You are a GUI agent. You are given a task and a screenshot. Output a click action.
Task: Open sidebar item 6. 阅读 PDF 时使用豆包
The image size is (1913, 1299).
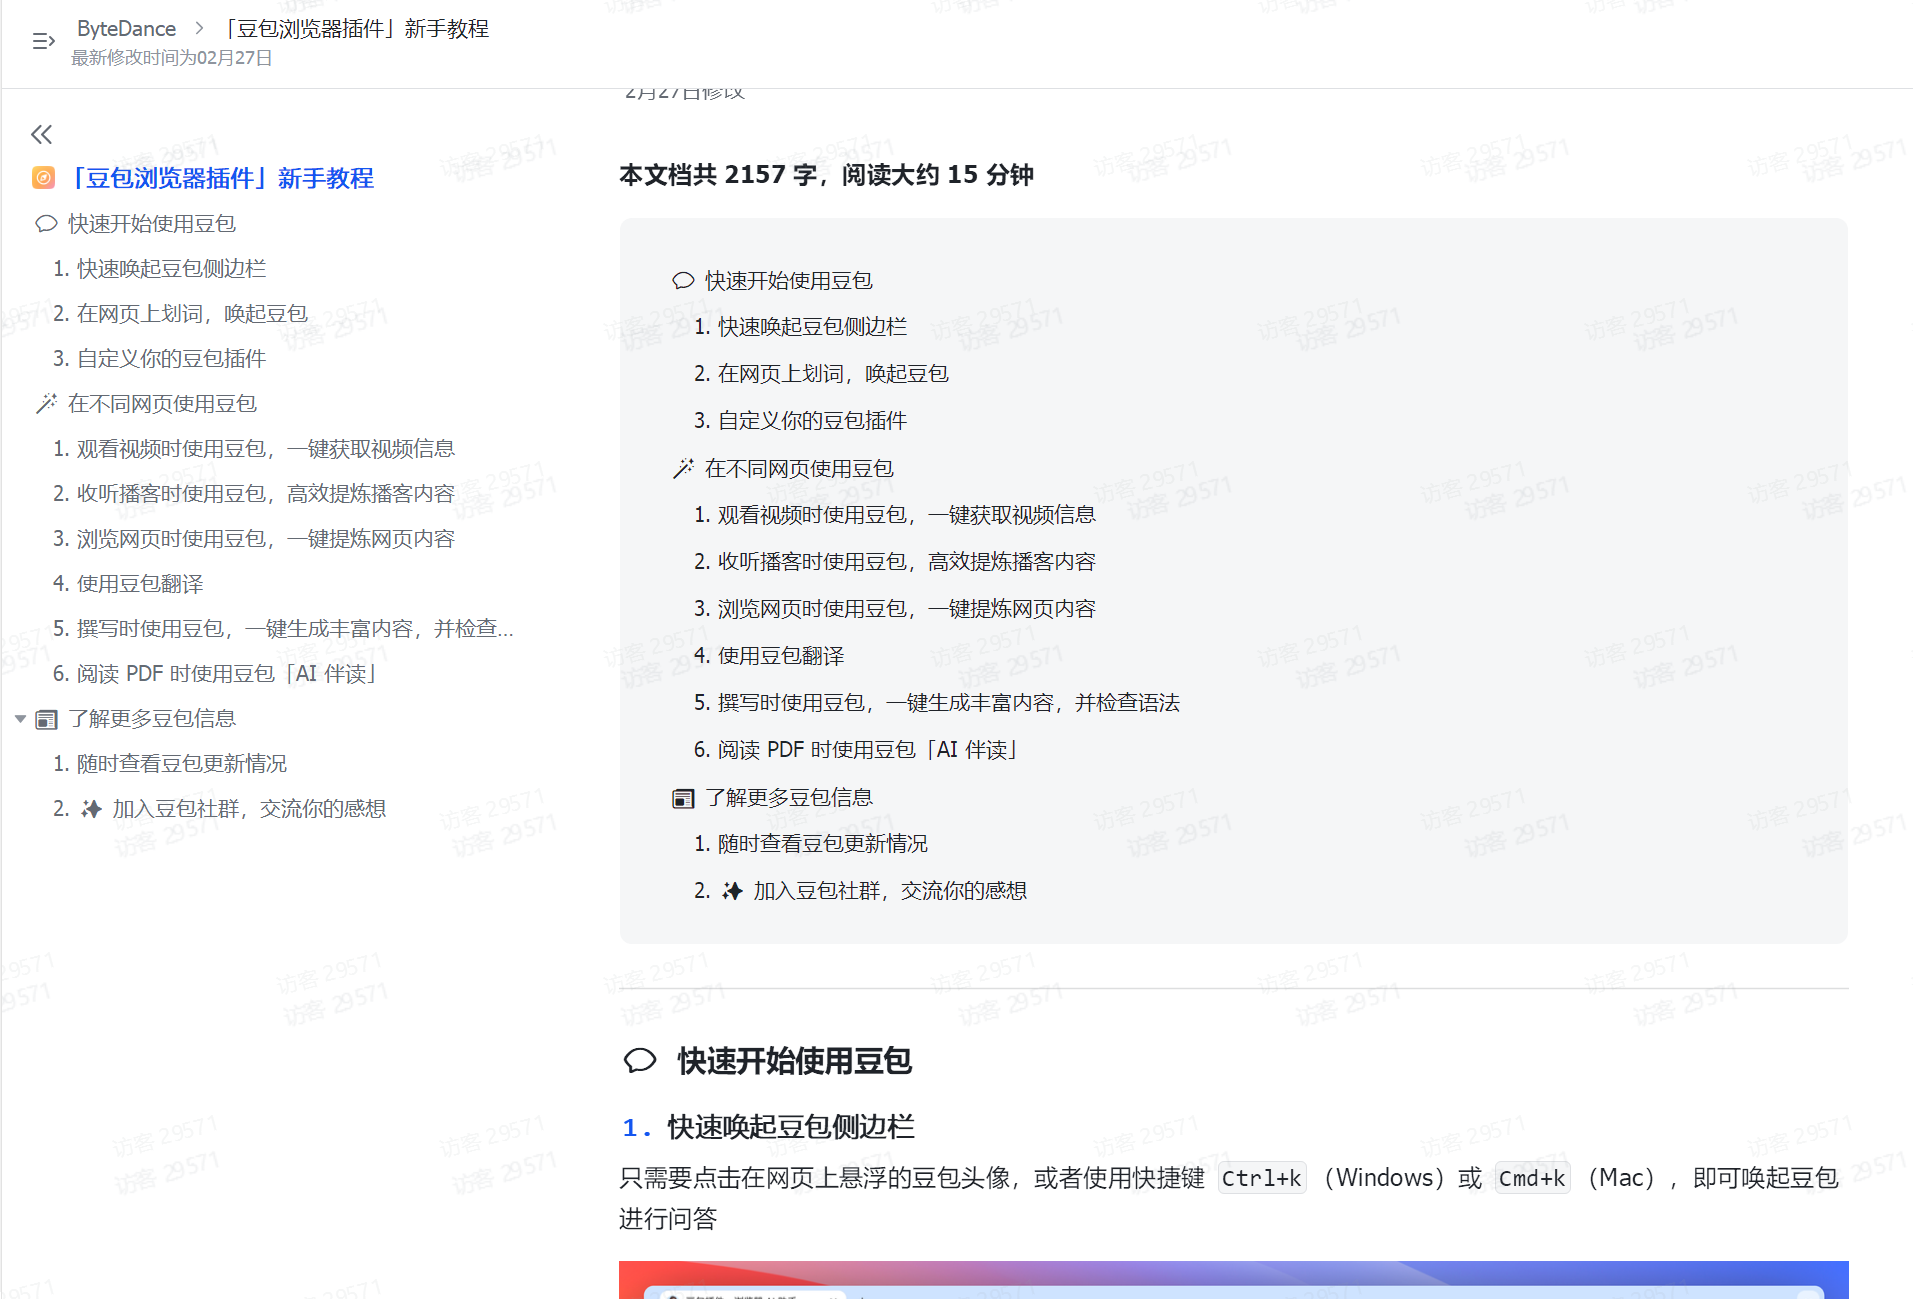click(x=216, y=673)
